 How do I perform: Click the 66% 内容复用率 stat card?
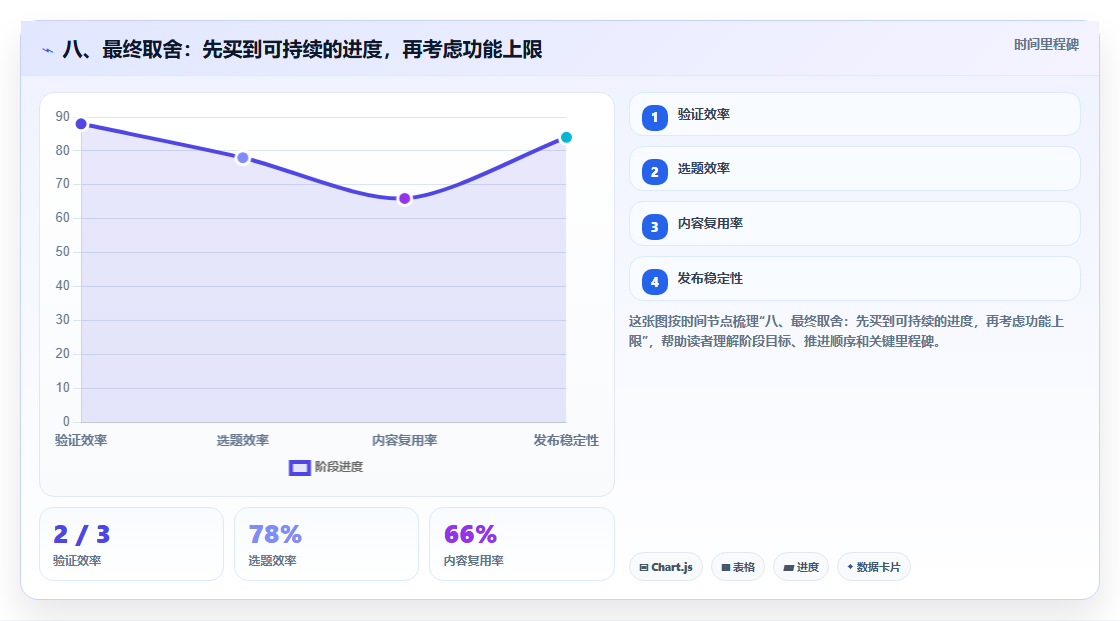[521, 544]
